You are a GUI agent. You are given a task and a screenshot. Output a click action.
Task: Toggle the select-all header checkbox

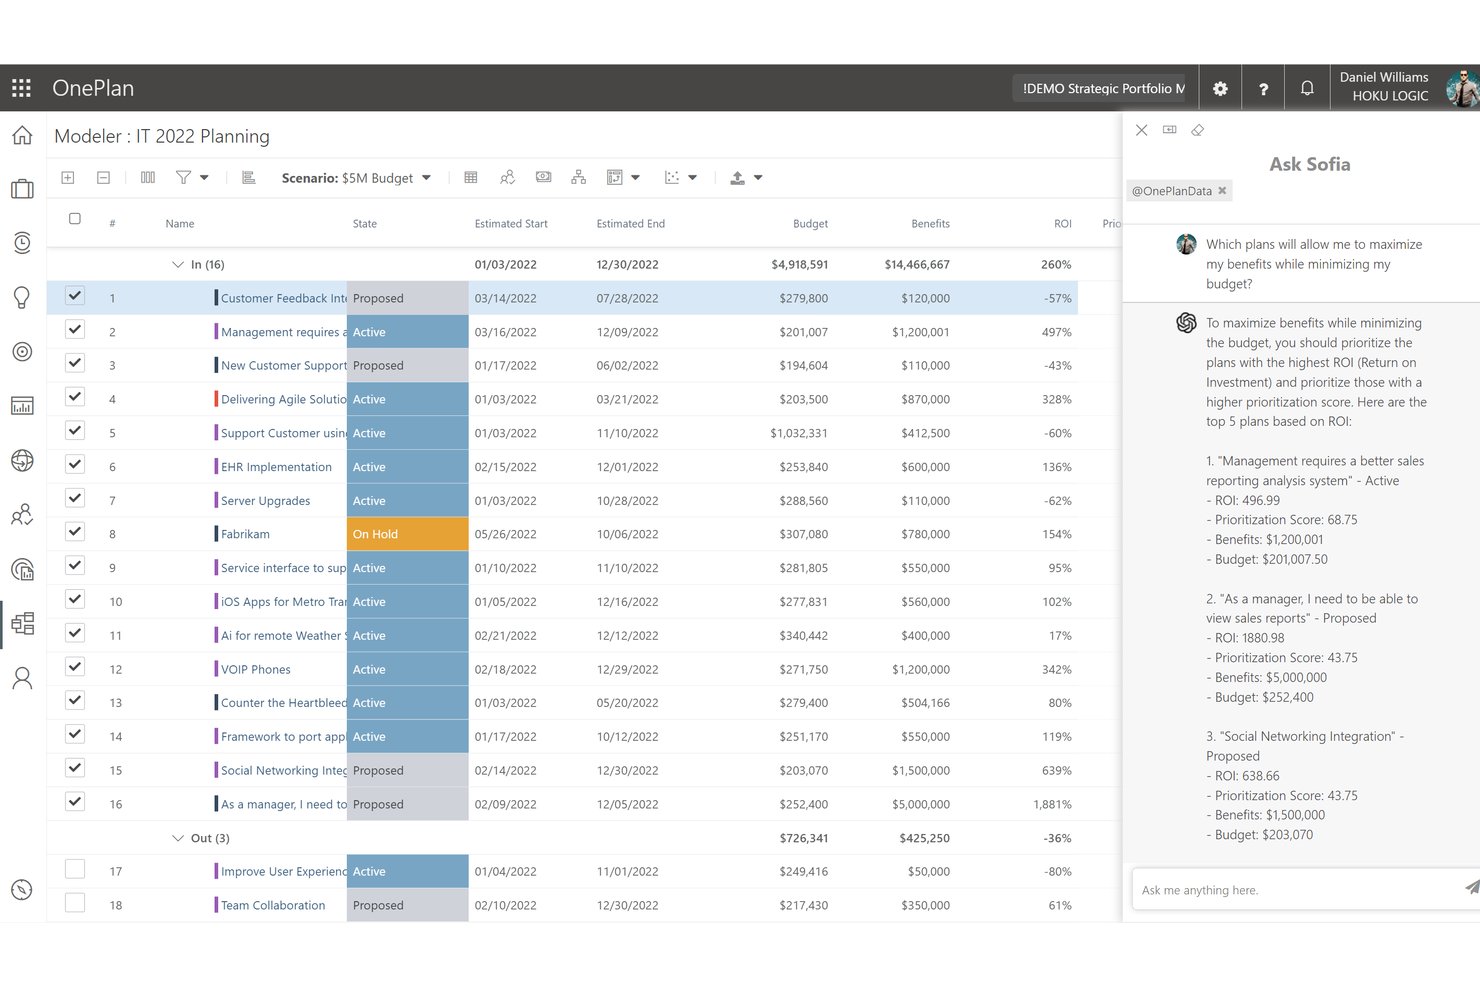pyautogui.click(x=75, y=219)
